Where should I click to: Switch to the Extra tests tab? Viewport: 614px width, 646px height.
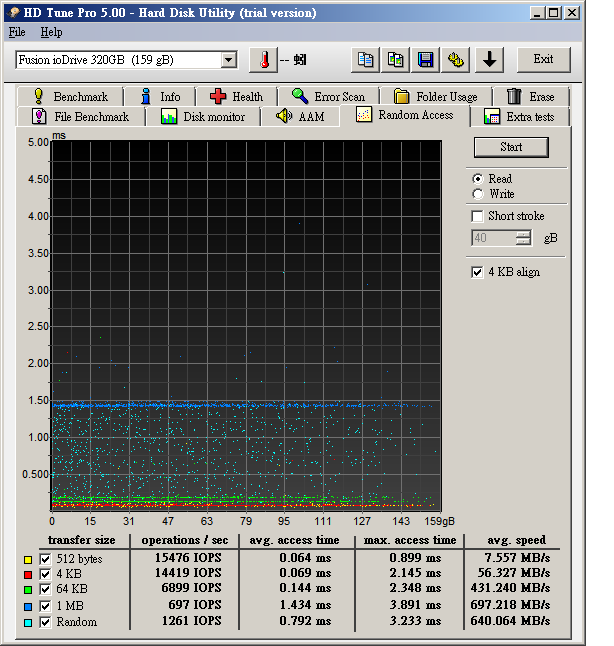[520, 117]
